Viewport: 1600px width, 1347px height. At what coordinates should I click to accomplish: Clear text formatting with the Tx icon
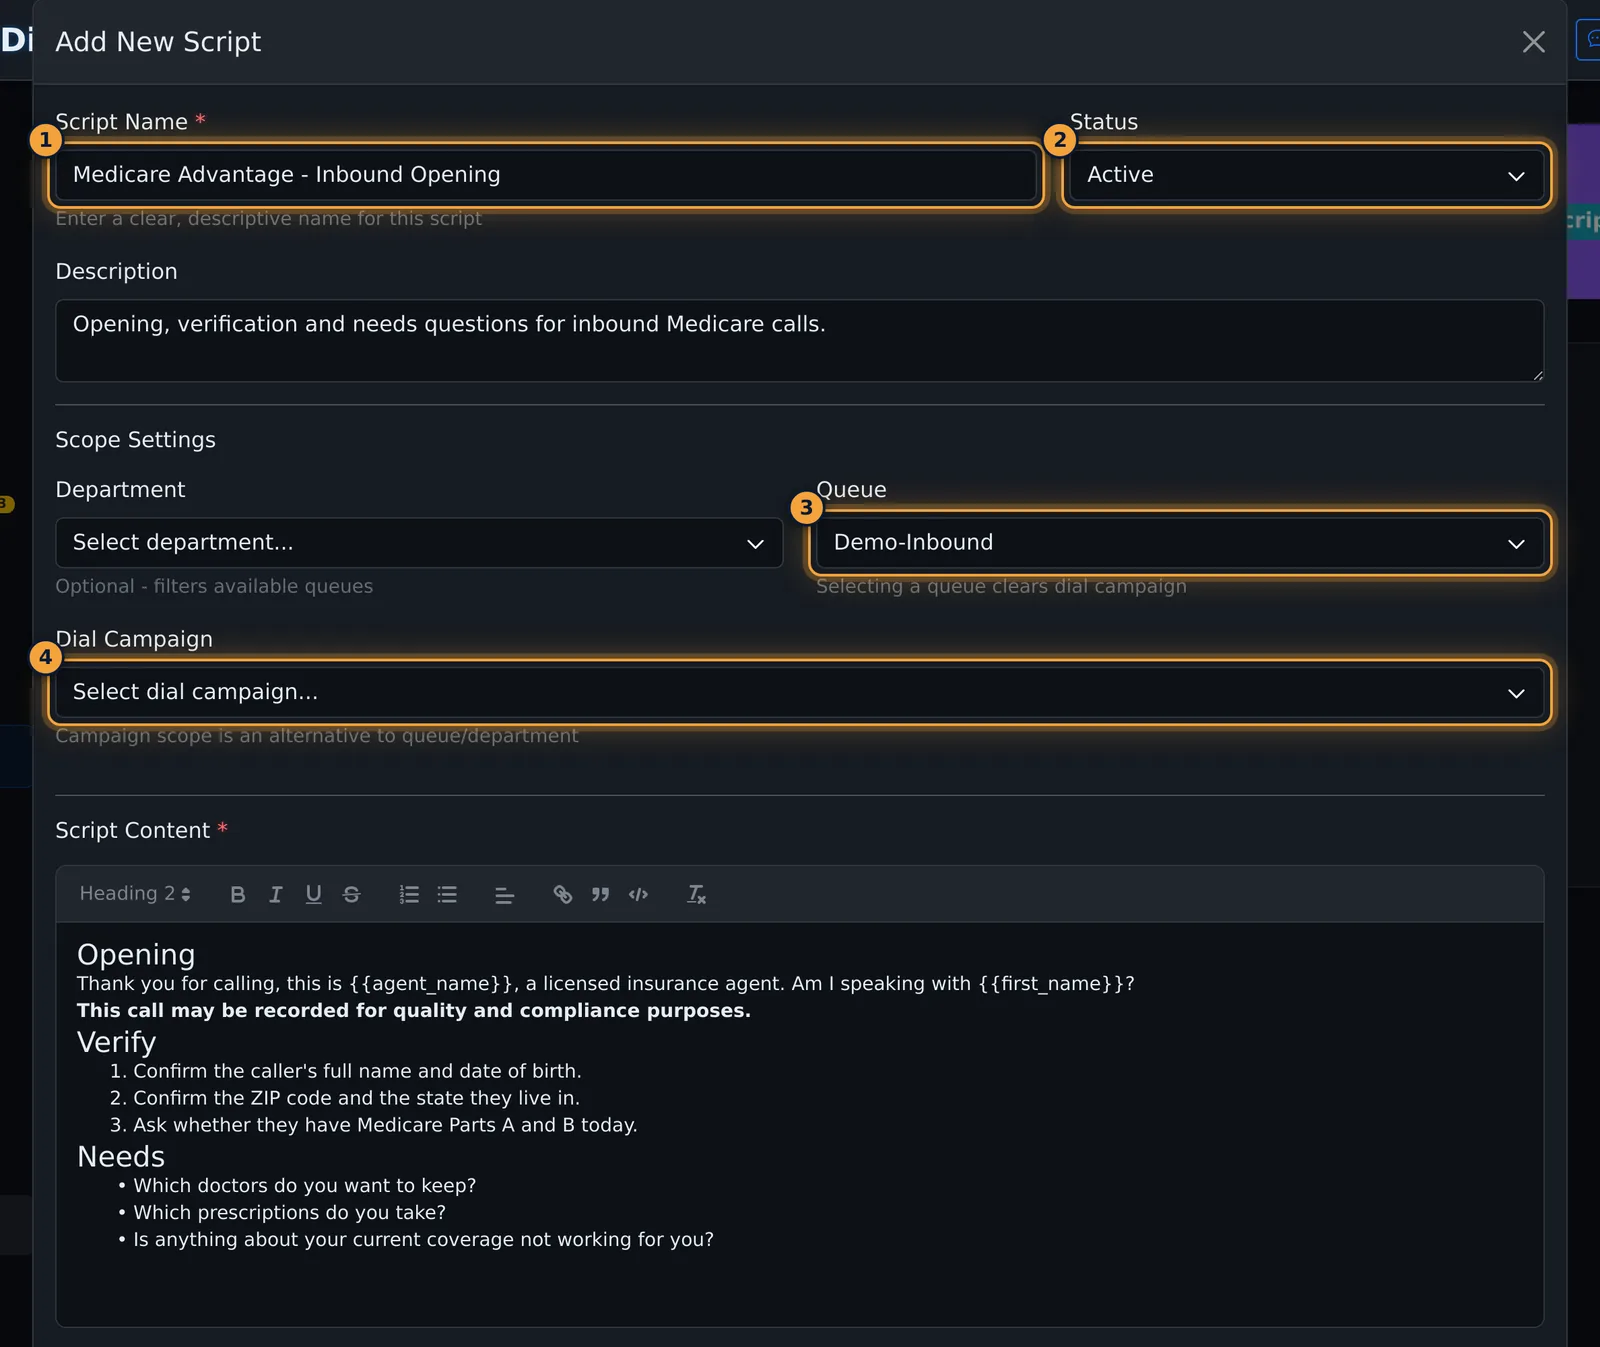tap(696, 894)
